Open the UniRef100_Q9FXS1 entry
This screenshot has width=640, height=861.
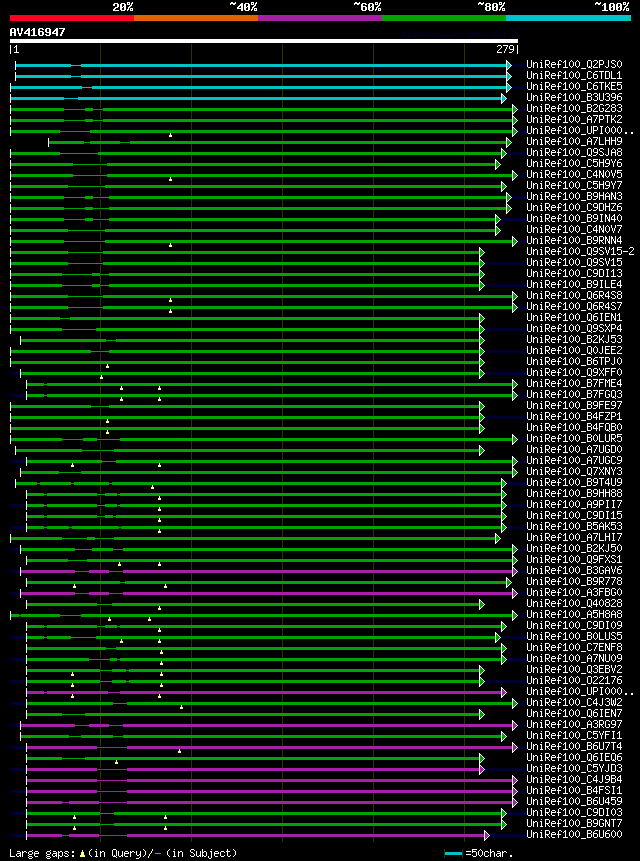574,560
